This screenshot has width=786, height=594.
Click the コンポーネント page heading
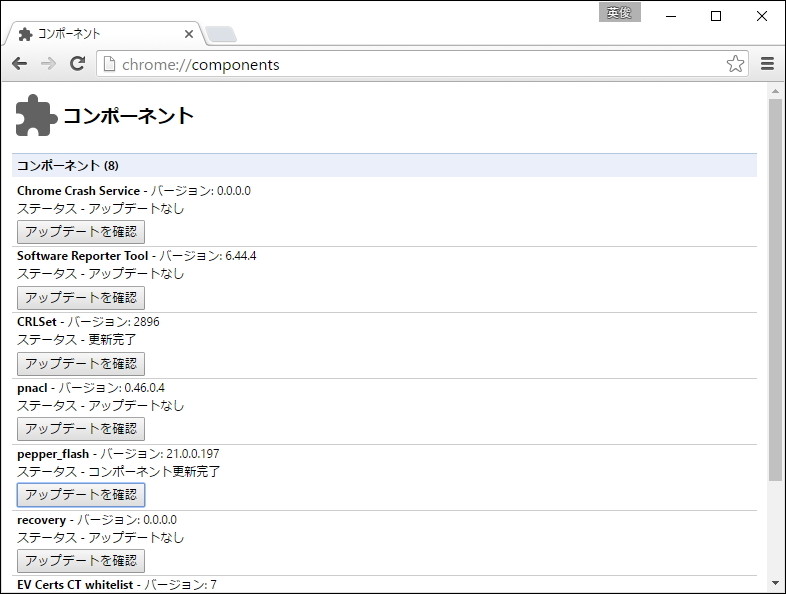128,116
